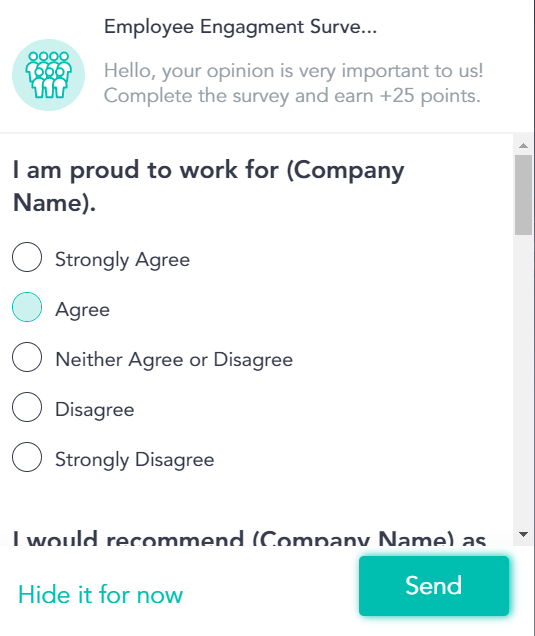
Task: Click the Employee Engagment Survey title
Action: point(240,27)
